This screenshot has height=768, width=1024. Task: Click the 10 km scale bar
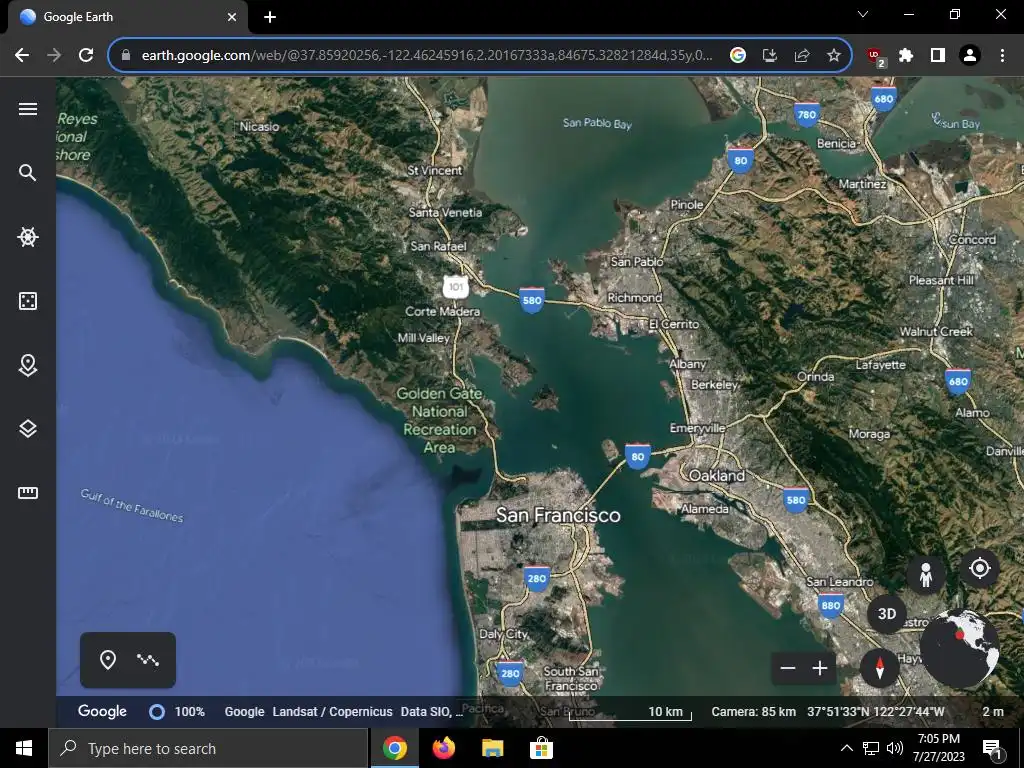click(630, 713)
